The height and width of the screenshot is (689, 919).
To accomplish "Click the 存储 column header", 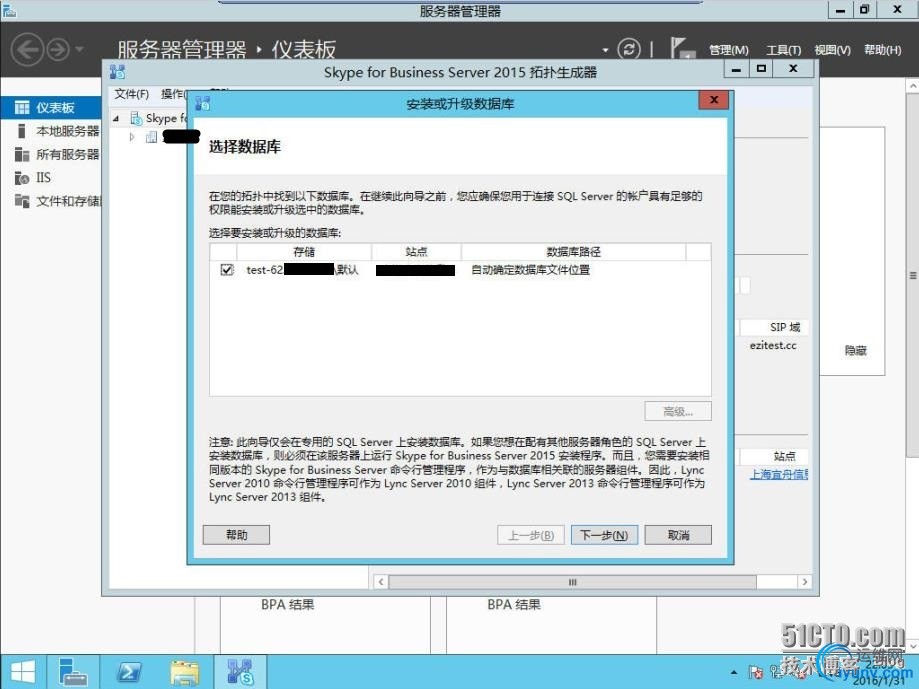I will pyautogui.click(x=304, y=252).
